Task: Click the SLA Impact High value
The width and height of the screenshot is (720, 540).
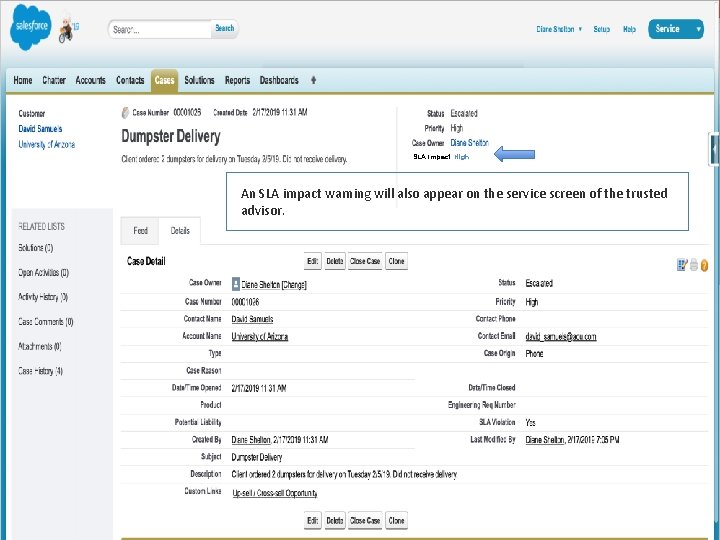Action: [461, 157]
